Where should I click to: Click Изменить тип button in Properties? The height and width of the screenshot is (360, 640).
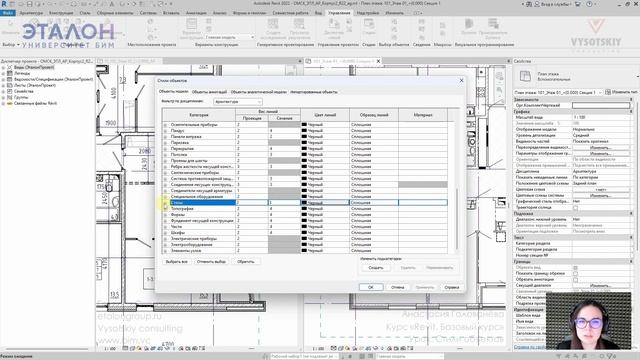[622, 92]
